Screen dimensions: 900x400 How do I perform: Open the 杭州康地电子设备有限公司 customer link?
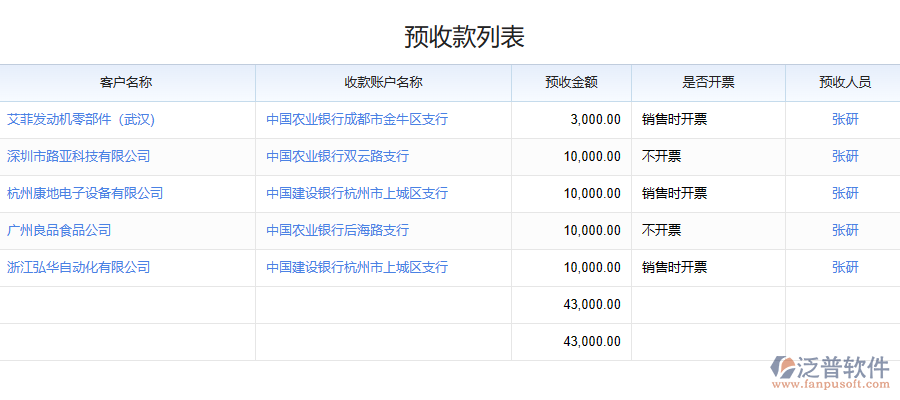click(84, 194)
